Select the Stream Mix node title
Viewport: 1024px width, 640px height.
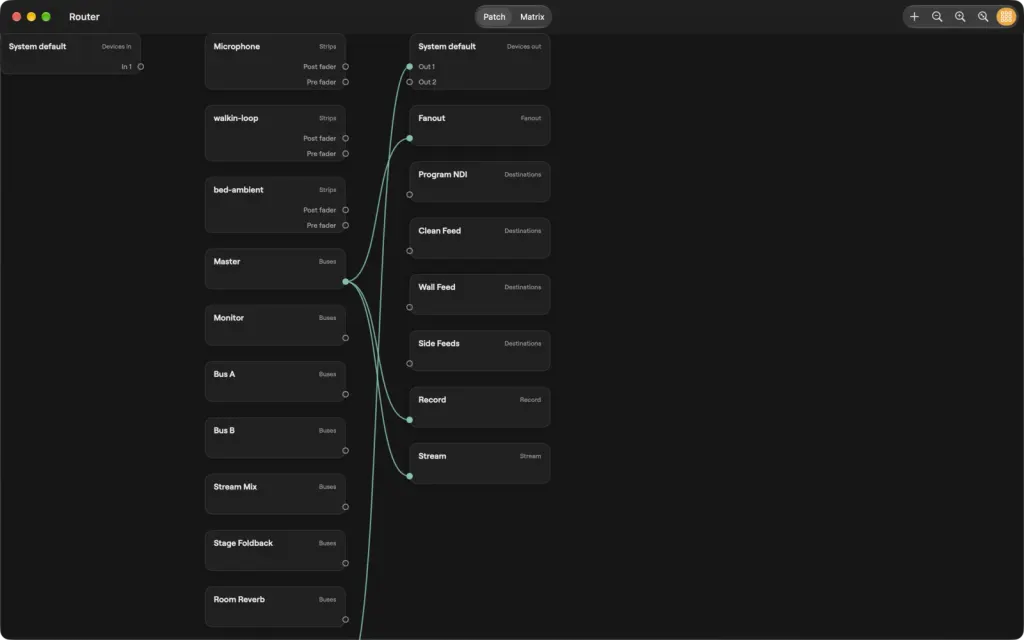[x=235, y=487]
